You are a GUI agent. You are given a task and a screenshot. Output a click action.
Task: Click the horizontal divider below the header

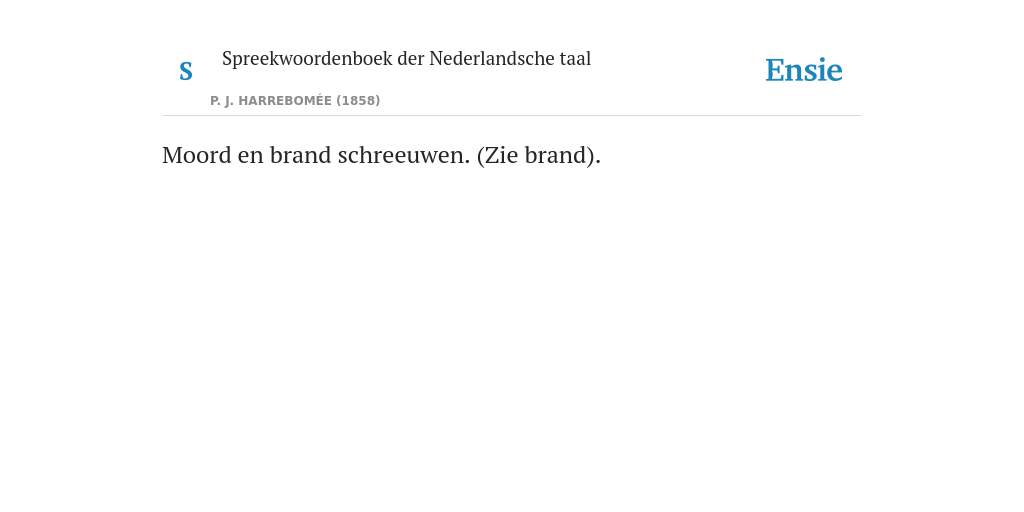[512, 116]
